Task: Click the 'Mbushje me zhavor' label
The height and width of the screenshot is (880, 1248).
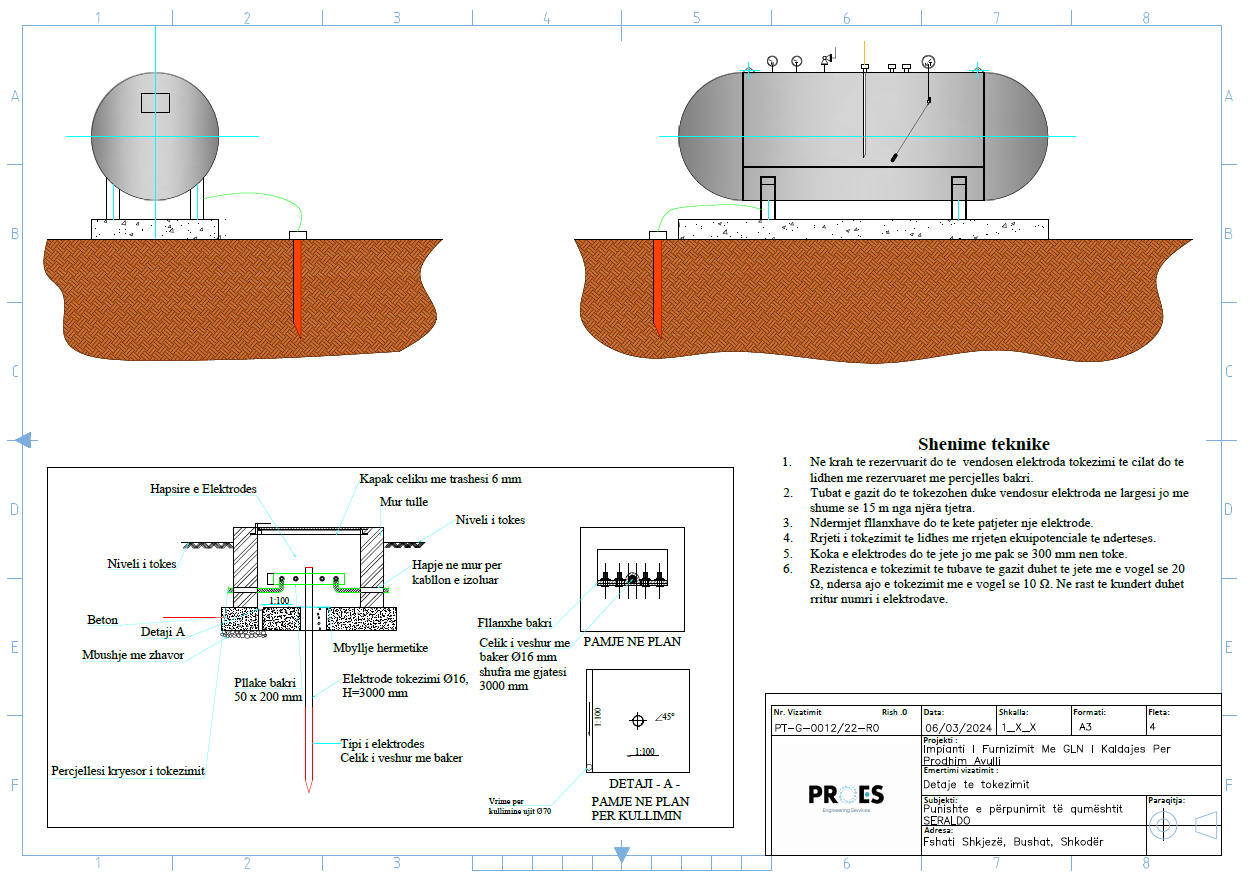Action: coord(133,655)
